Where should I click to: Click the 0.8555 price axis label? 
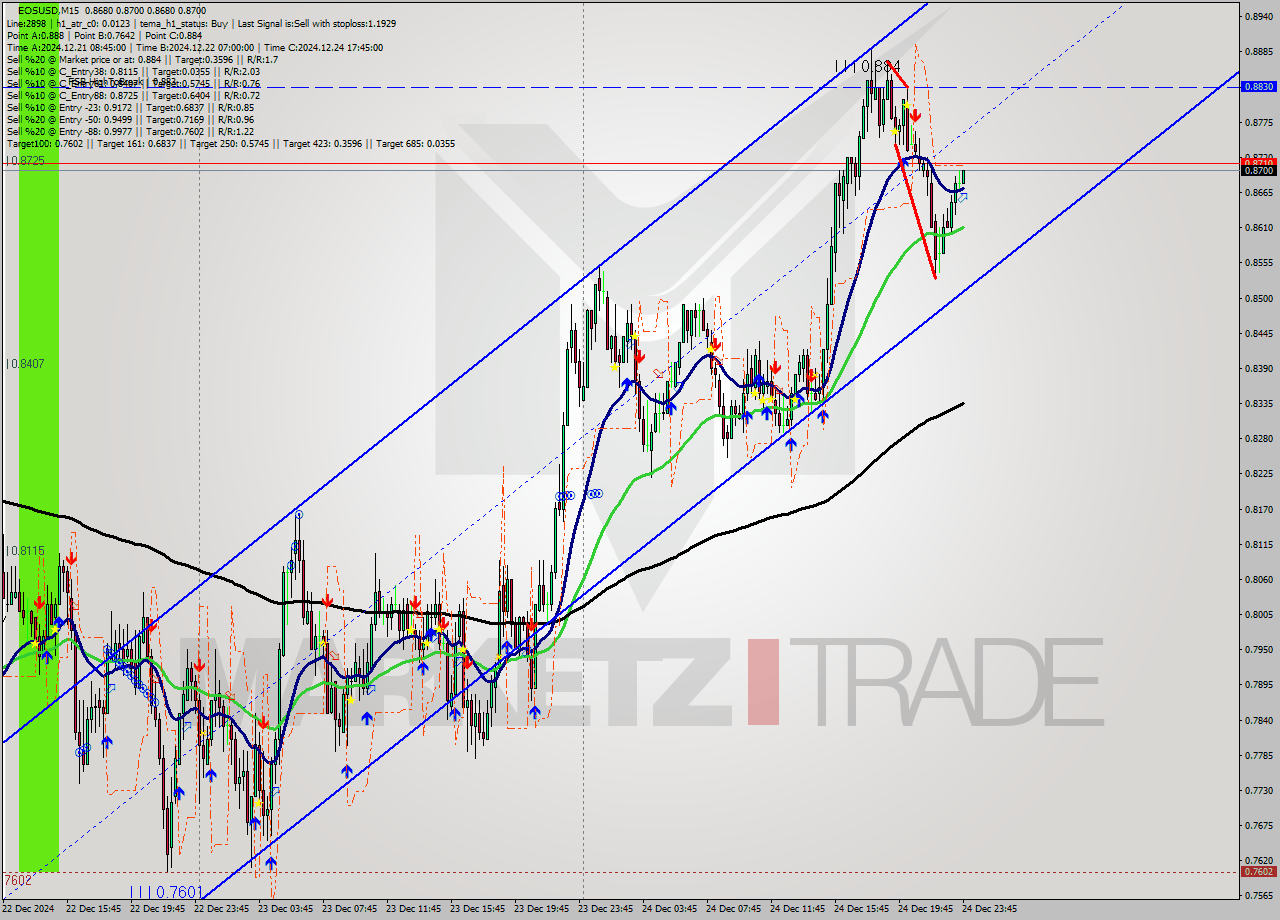click(1257, 263)
